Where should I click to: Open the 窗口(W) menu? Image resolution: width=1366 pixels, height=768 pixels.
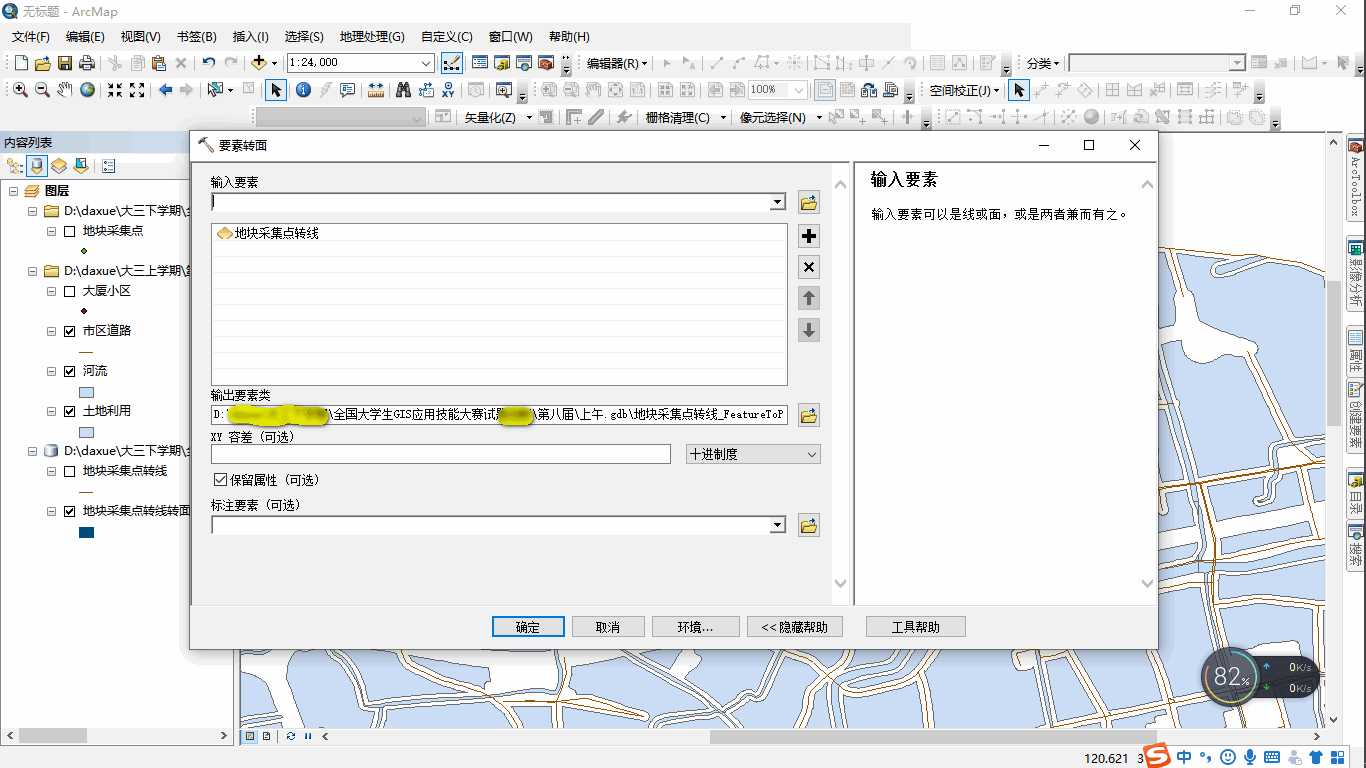pos(511,36)
